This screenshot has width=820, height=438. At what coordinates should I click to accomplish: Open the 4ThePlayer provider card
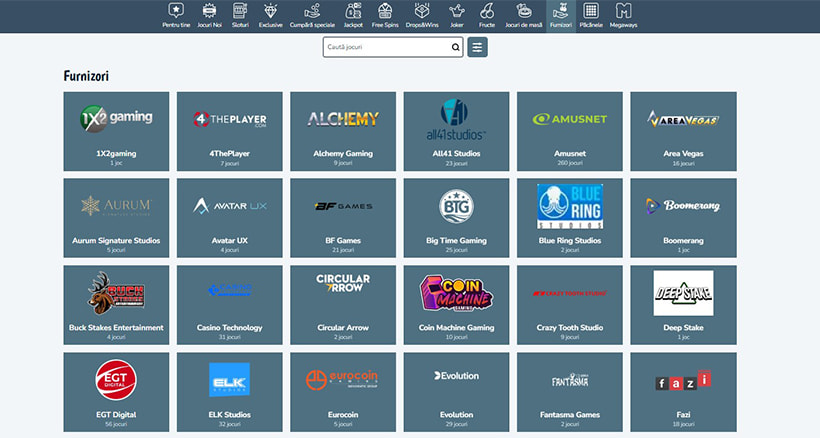230,131
